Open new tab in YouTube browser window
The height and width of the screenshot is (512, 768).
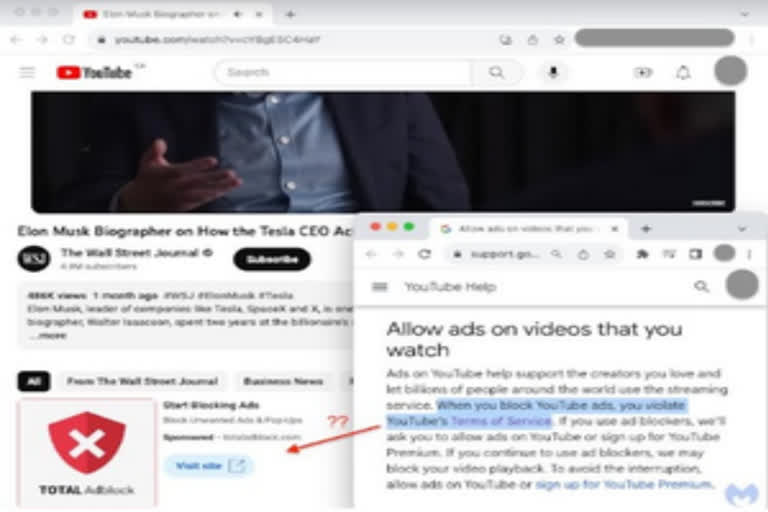[290, 14]
